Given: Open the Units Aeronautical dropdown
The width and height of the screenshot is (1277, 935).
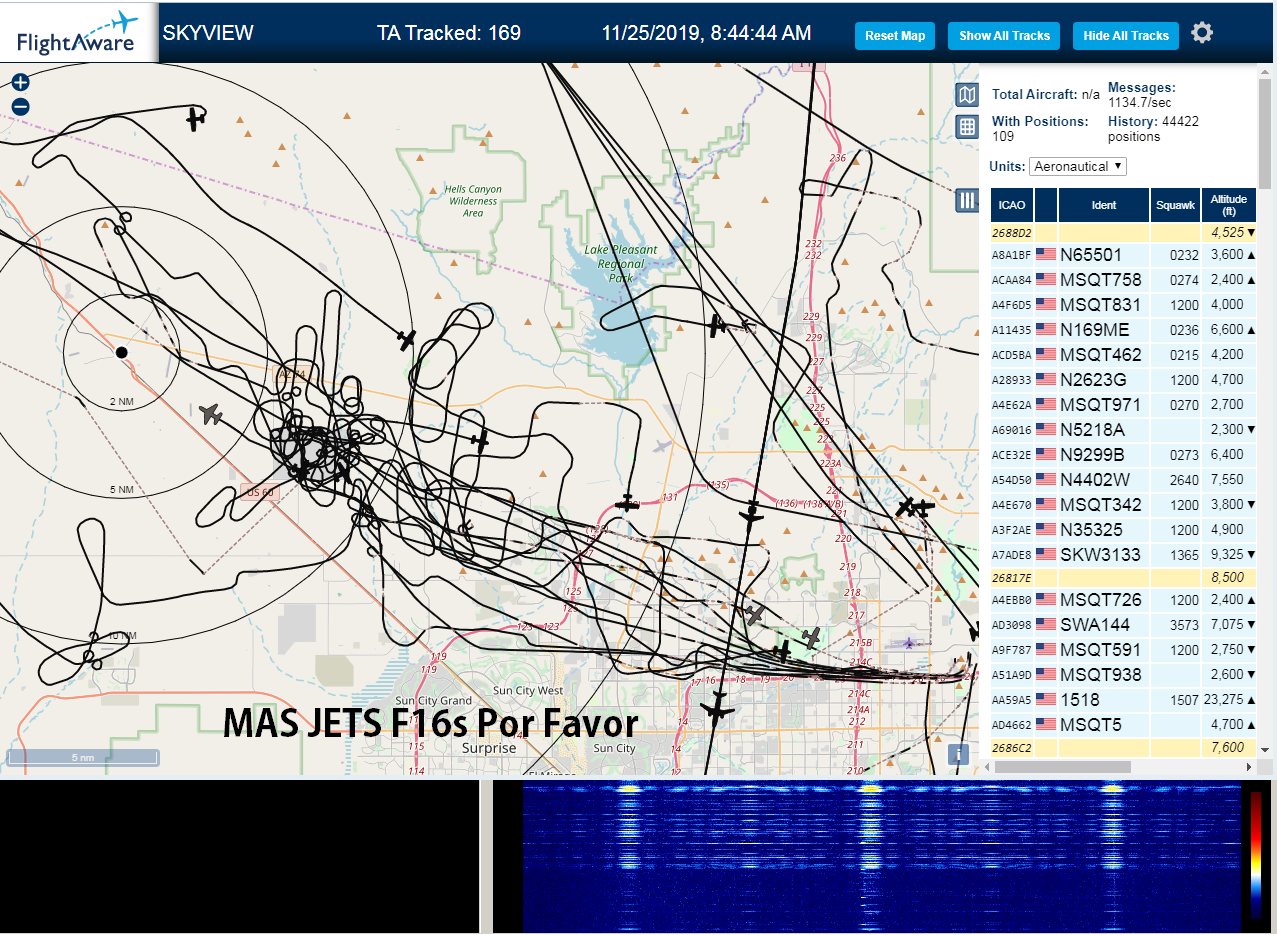Looking at the screenshot, I should [x=1078, y=166].
